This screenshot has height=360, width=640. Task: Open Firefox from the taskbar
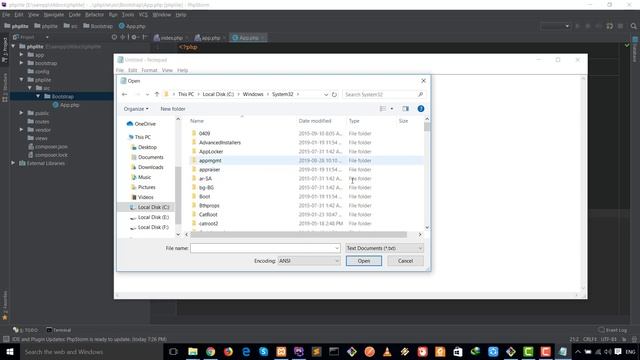click(x=228, y=351)
